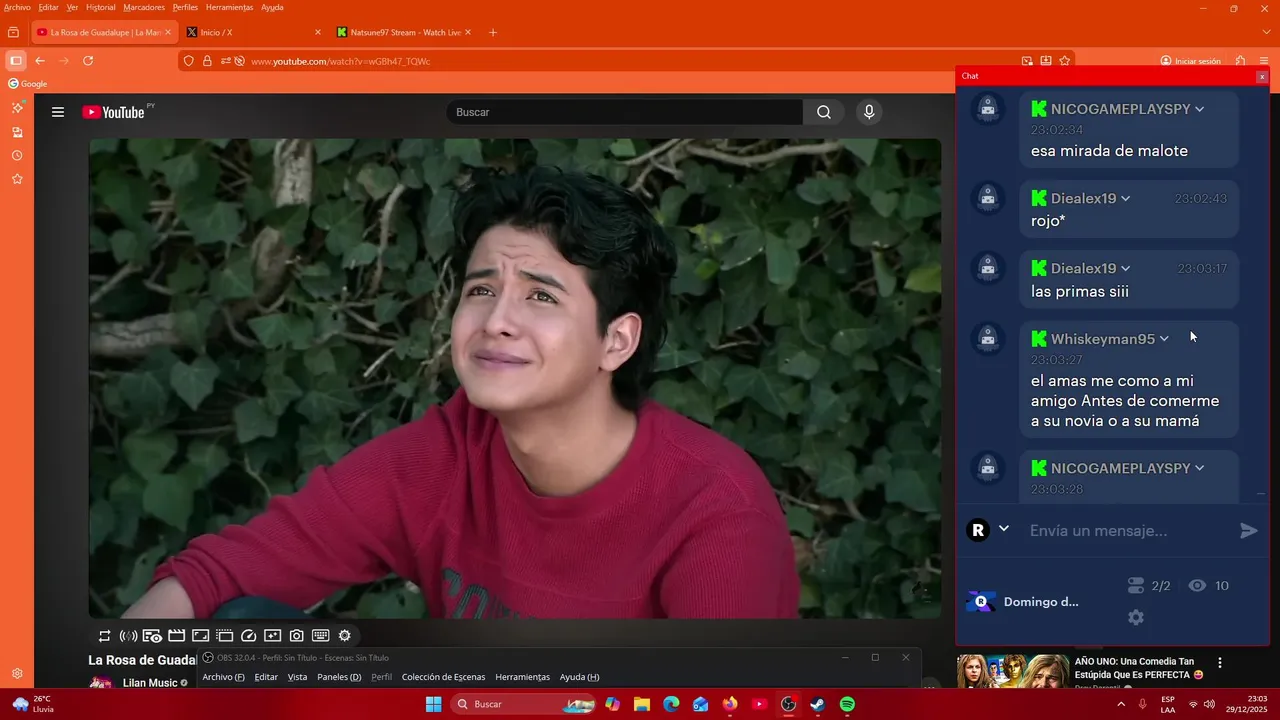The width and height of the screenshot is (1280, 720).
Task: Open Steam from the taskbar
Action: 817,704
